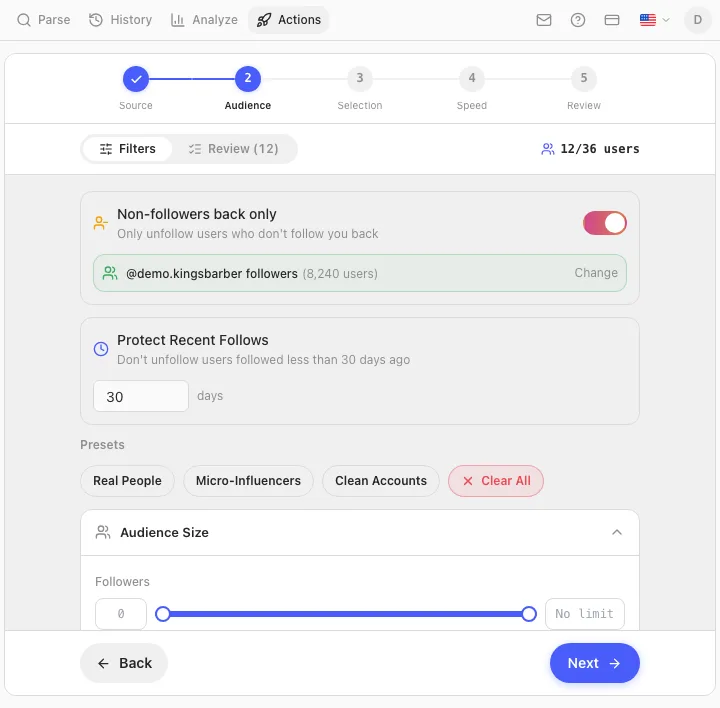This screenshot has height=708, width=720.
Task: Click Clear All filters button
Action: point(496,481)
